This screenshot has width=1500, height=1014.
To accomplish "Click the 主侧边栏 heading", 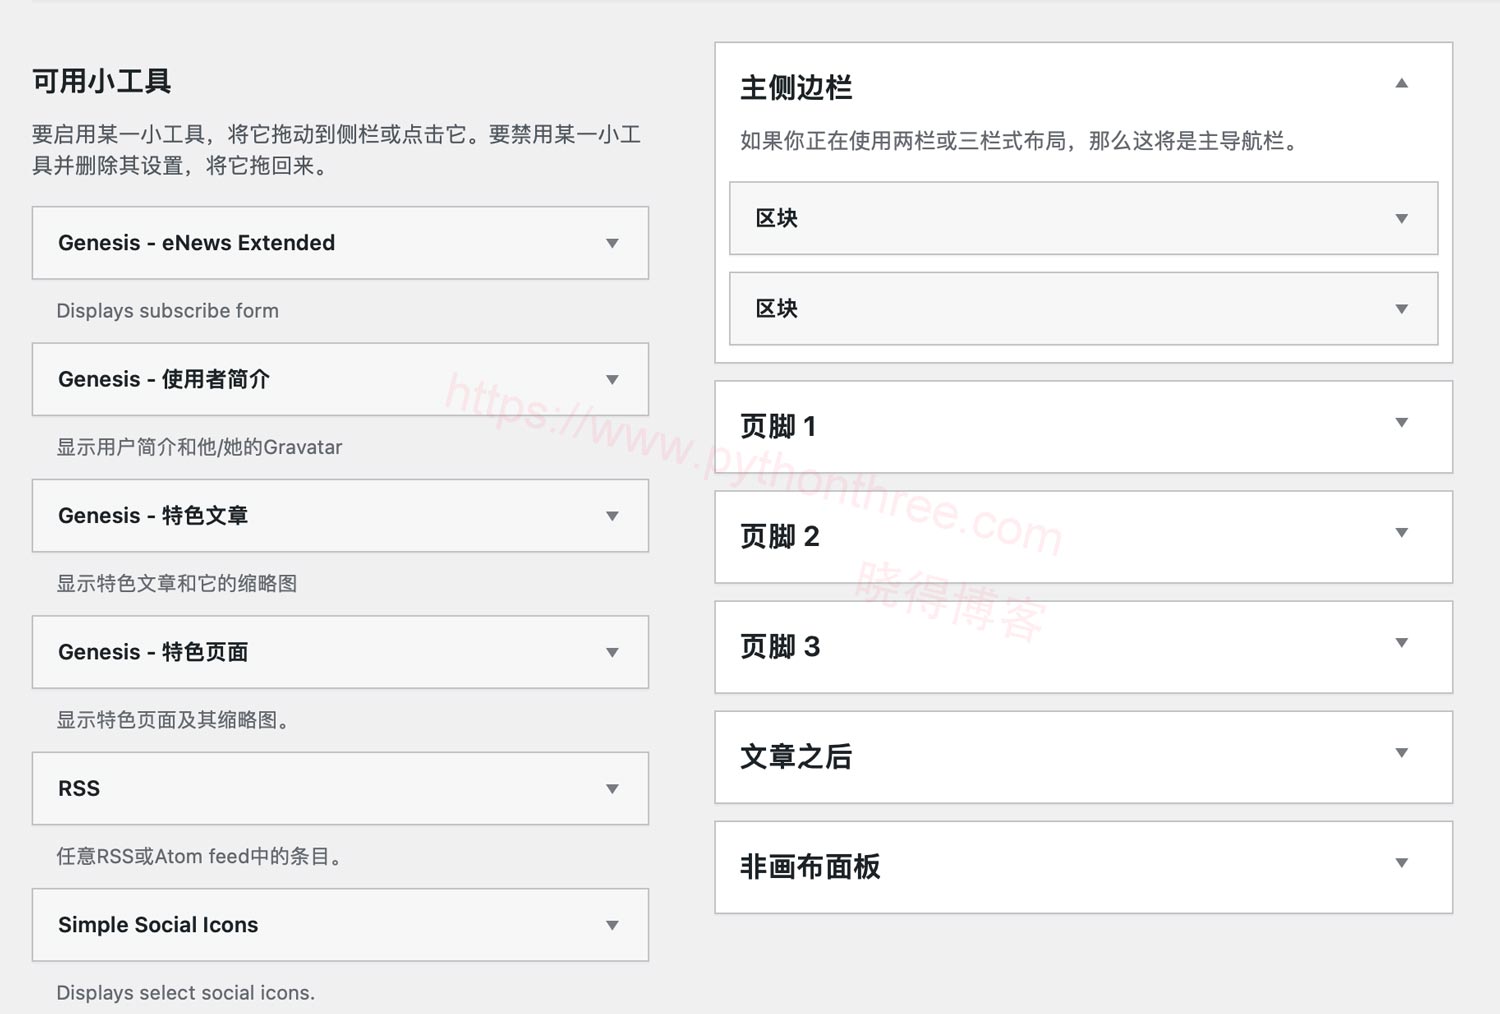I will (x=796, y=88).
